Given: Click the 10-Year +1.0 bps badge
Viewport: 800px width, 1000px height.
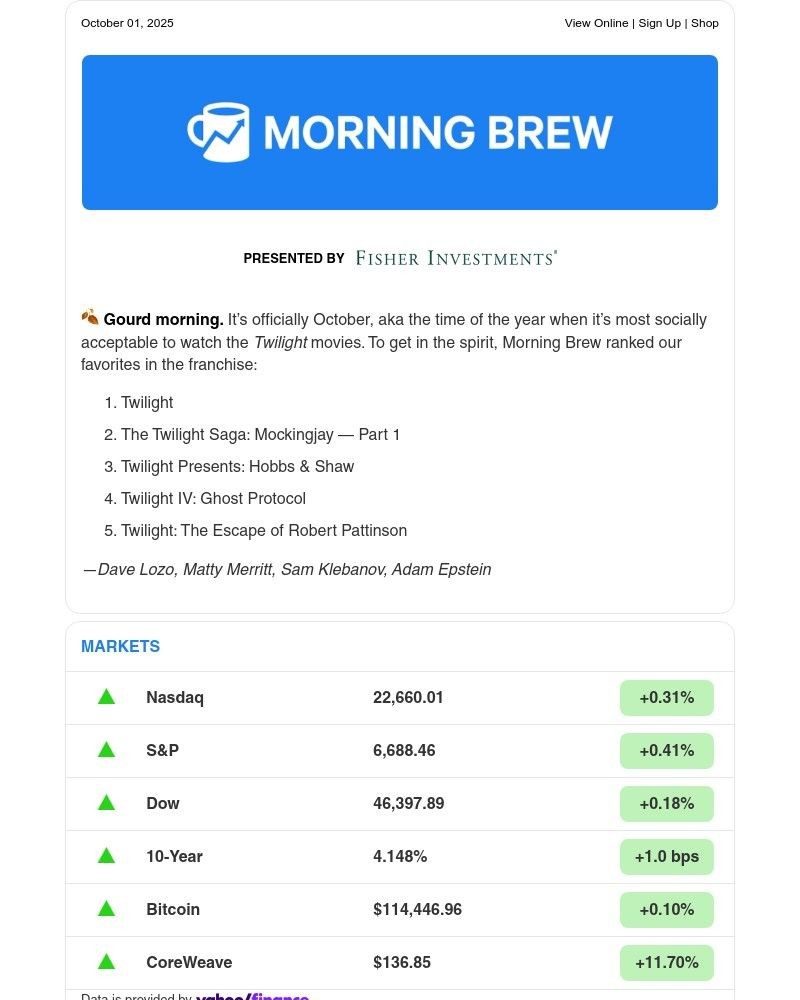Looking at the screenshot, I should click(x=666, y=857).
